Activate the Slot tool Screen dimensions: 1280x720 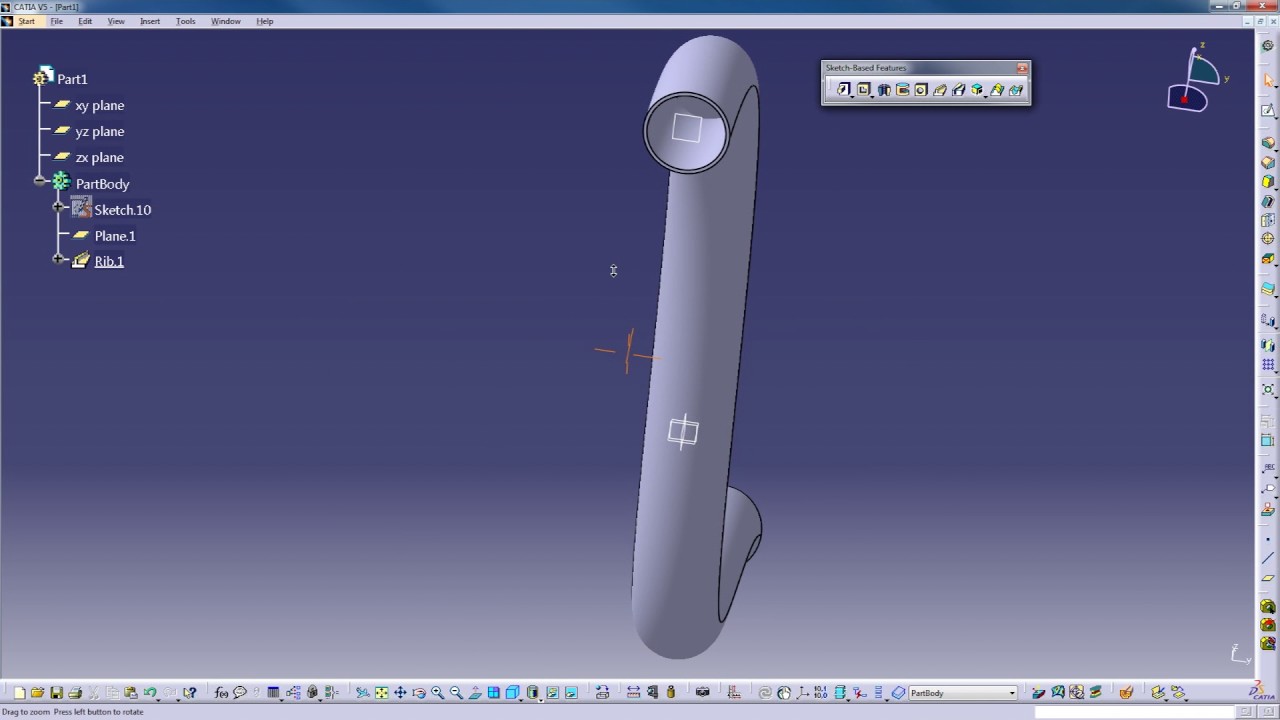[x=959, y=90]
